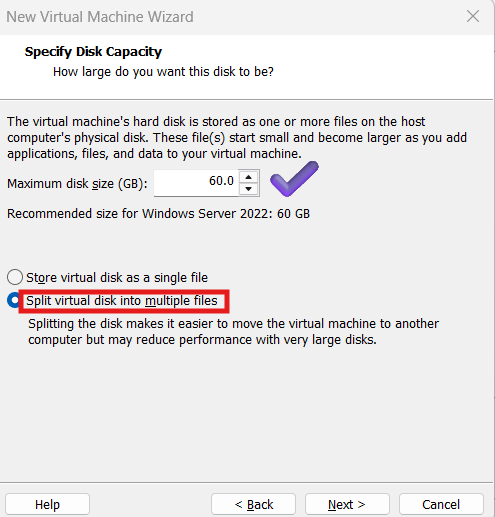
Task: Select the single file radio button circle
Action: [x=15, y=277]
